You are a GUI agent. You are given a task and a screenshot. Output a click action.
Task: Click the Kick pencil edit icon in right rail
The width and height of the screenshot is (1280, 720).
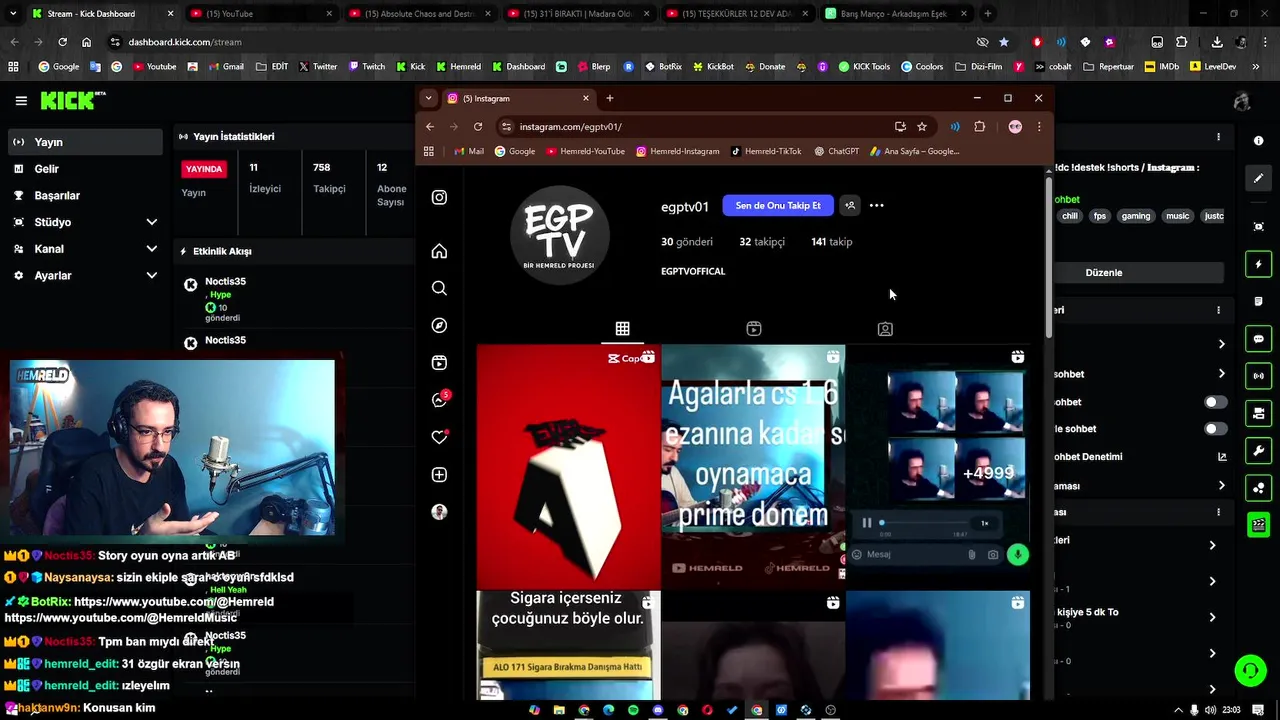[1259, 178]
